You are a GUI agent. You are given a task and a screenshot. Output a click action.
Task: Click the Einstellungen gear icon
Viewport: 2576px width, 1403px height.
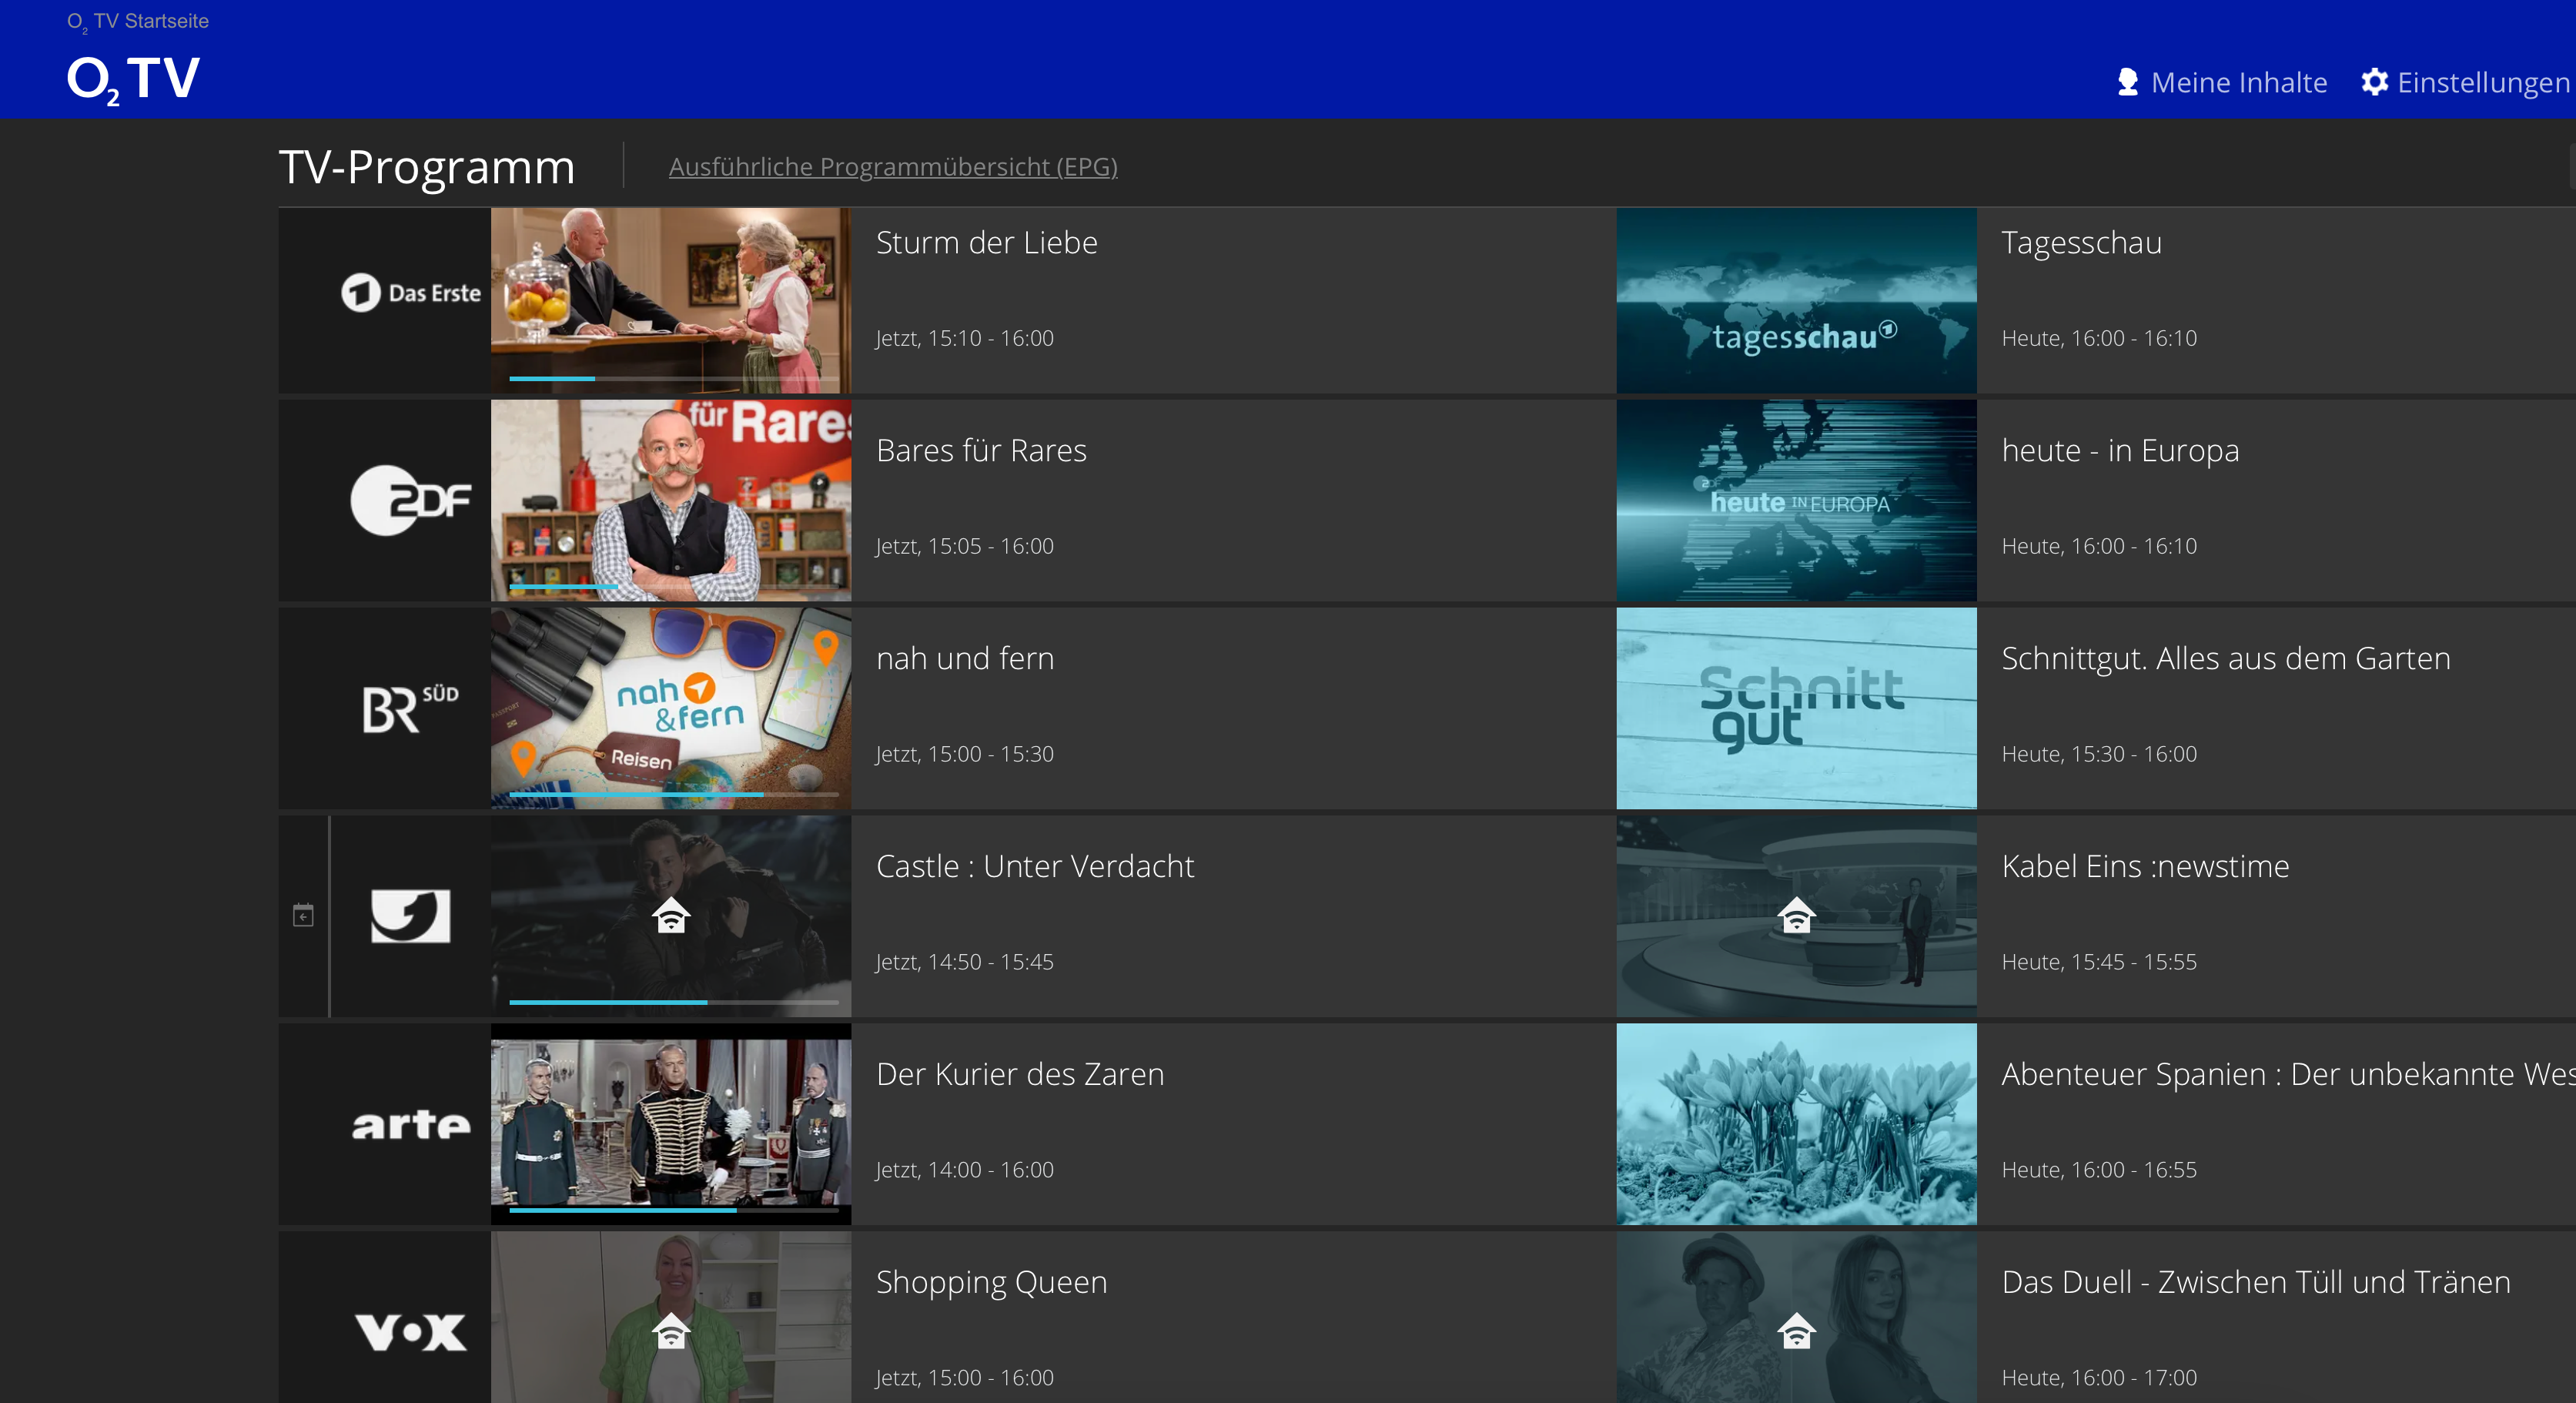(x=2374, y=81)
